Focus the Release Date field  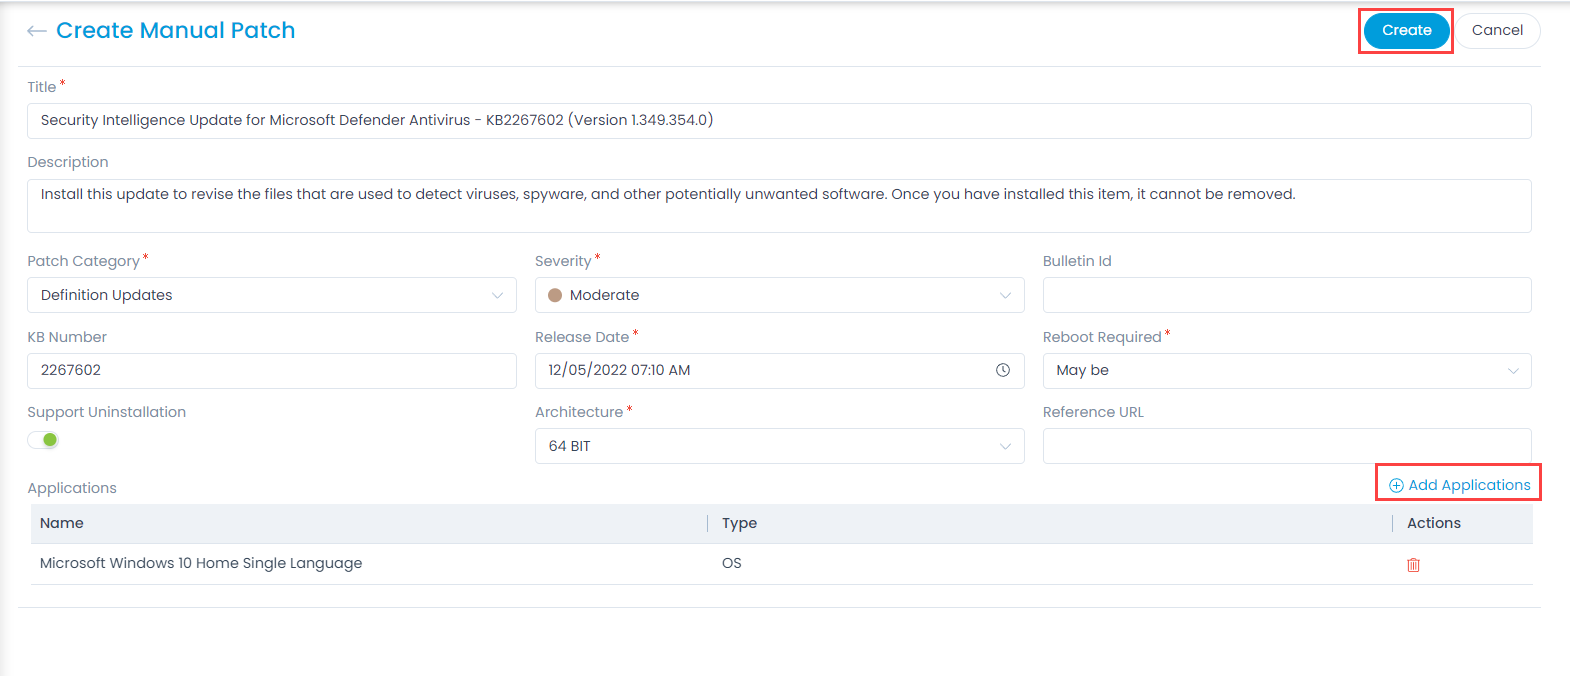click(779, 371)
